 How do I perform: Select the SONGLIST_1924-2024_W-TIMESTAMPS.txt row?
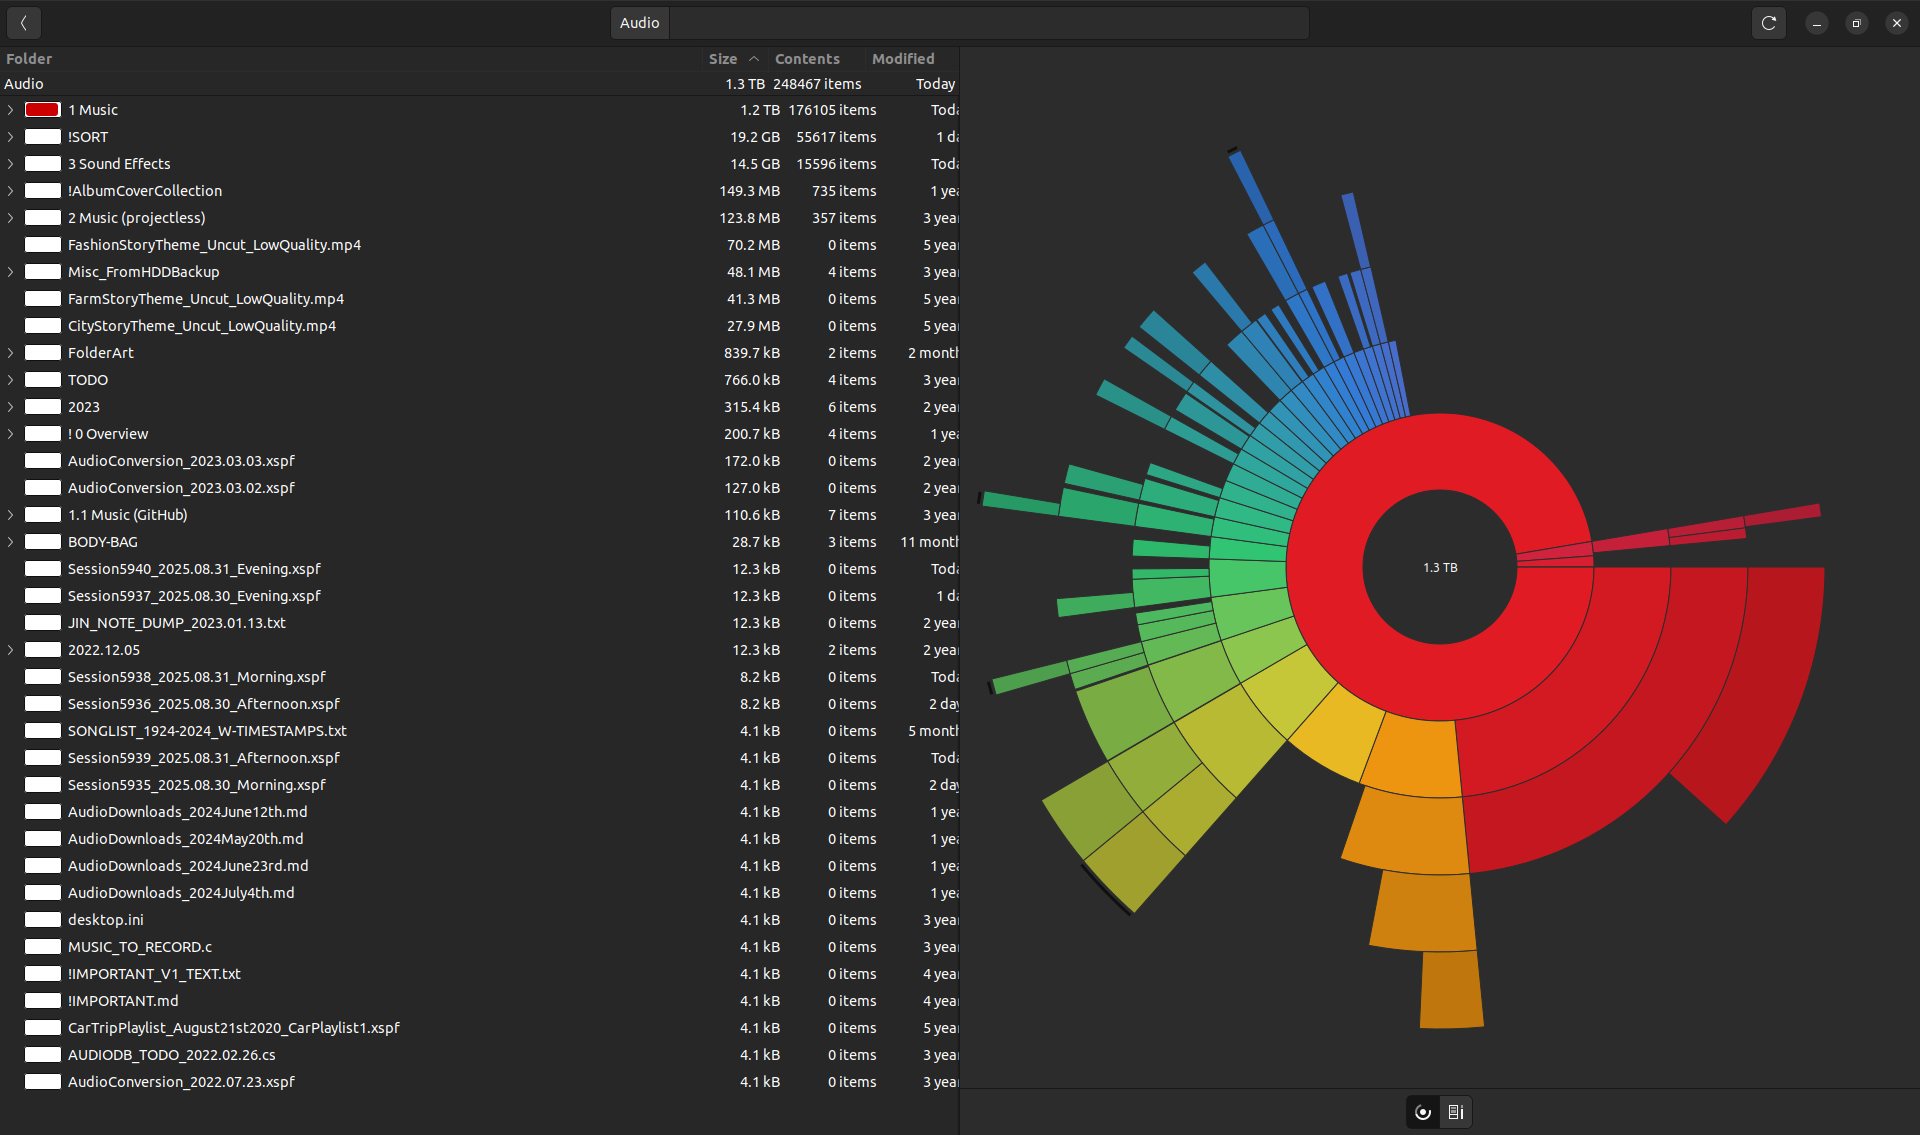coord(207,731)
